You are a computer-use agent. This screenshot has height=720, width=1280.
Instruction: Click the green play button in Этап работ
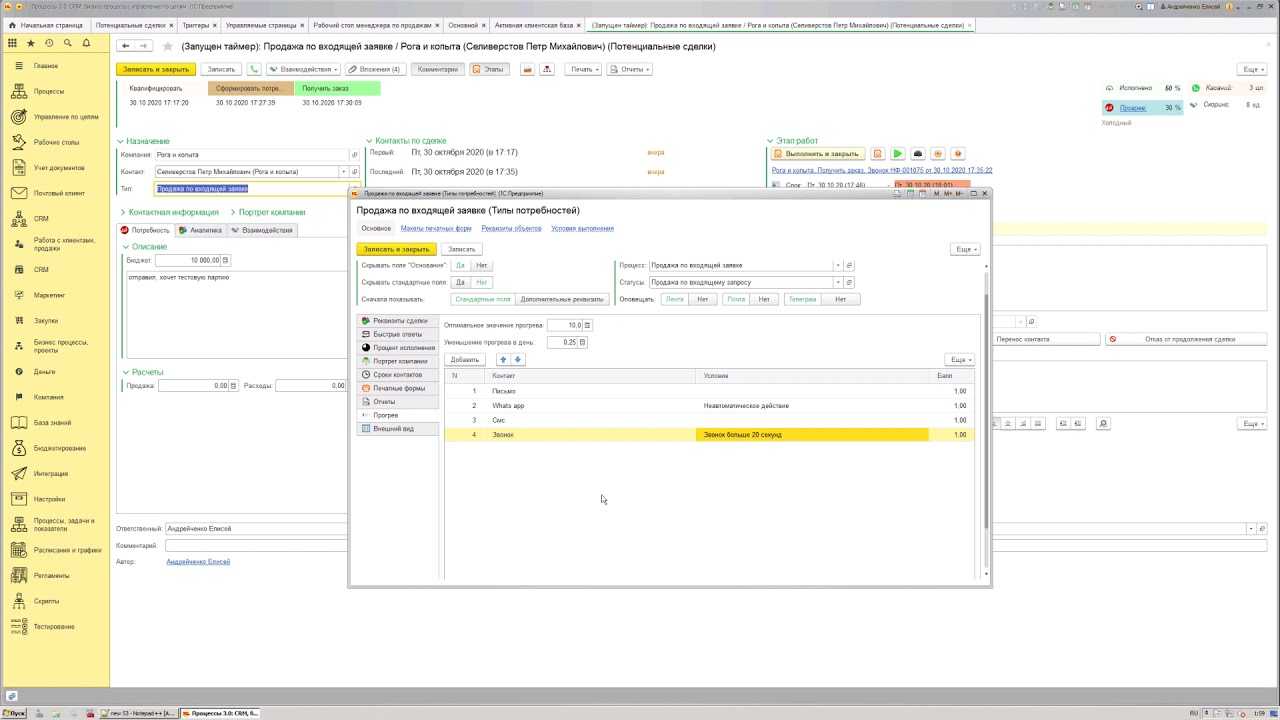click(x=897, y=154)
